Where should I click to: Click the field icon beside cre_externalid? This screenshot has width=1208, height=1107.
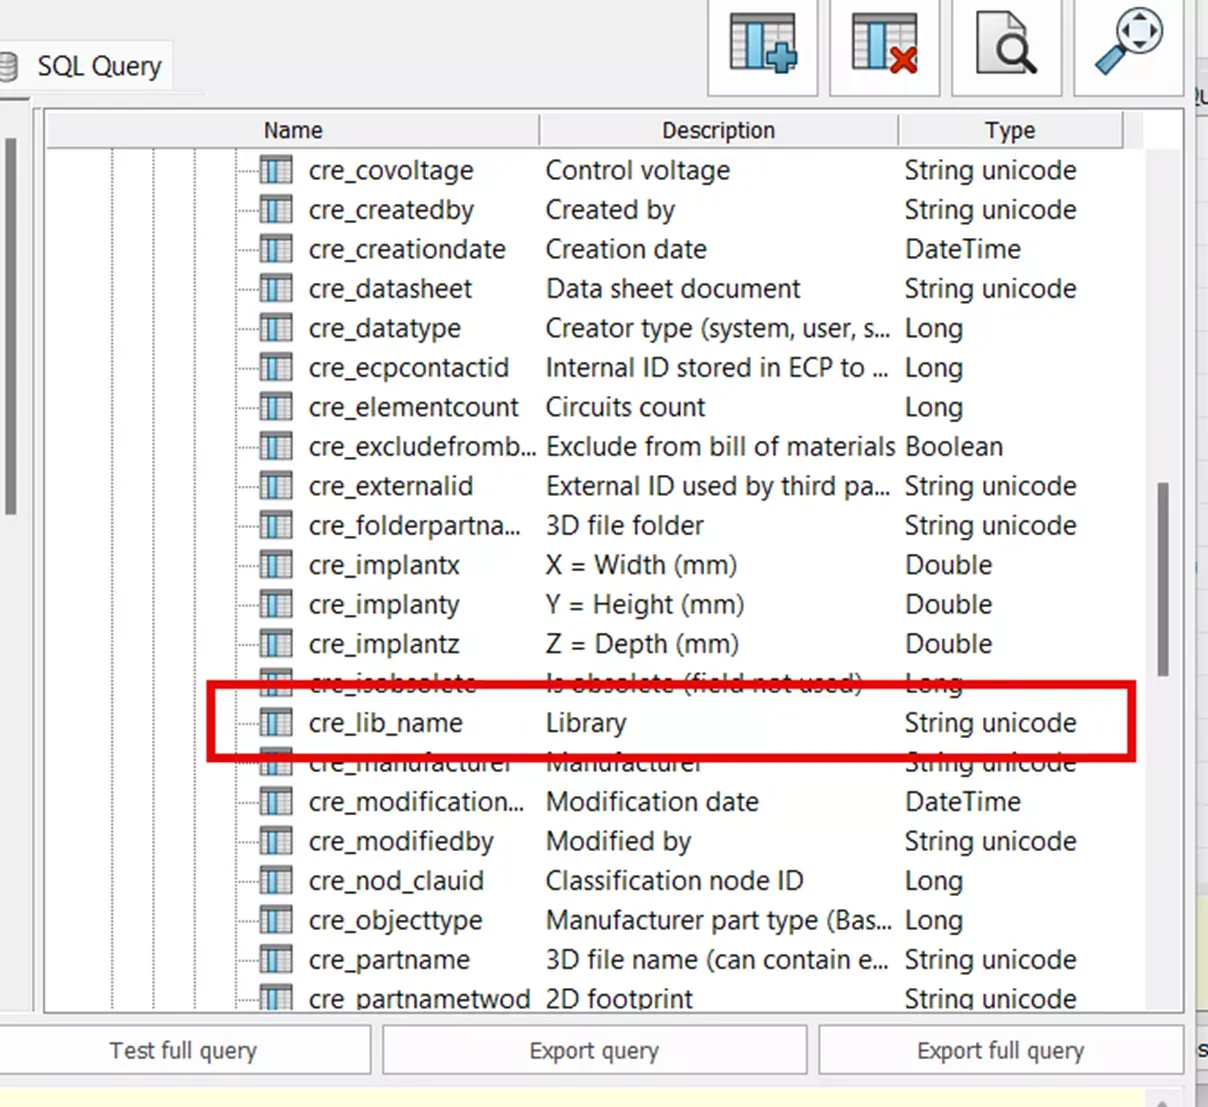pos(276,486)
